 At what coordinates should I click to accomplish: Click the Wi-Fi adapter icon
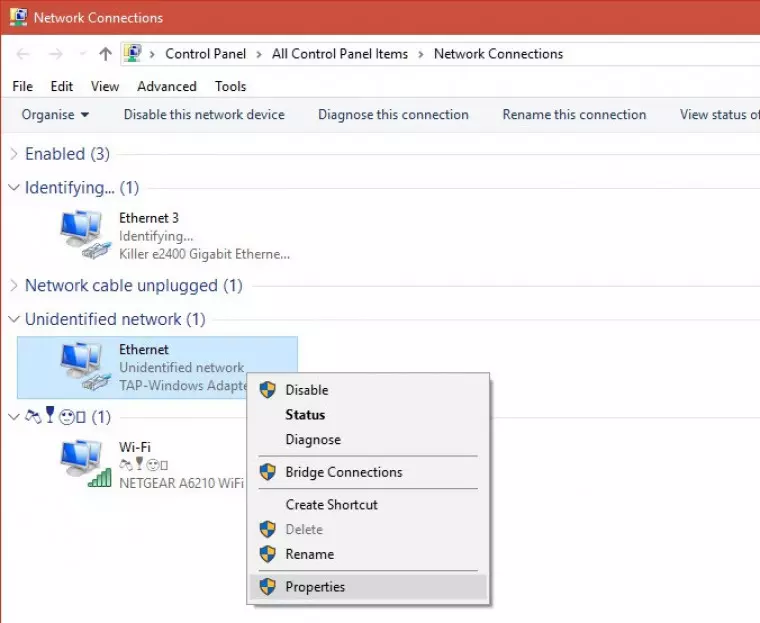pyautogui.click(x=84, y=463)
